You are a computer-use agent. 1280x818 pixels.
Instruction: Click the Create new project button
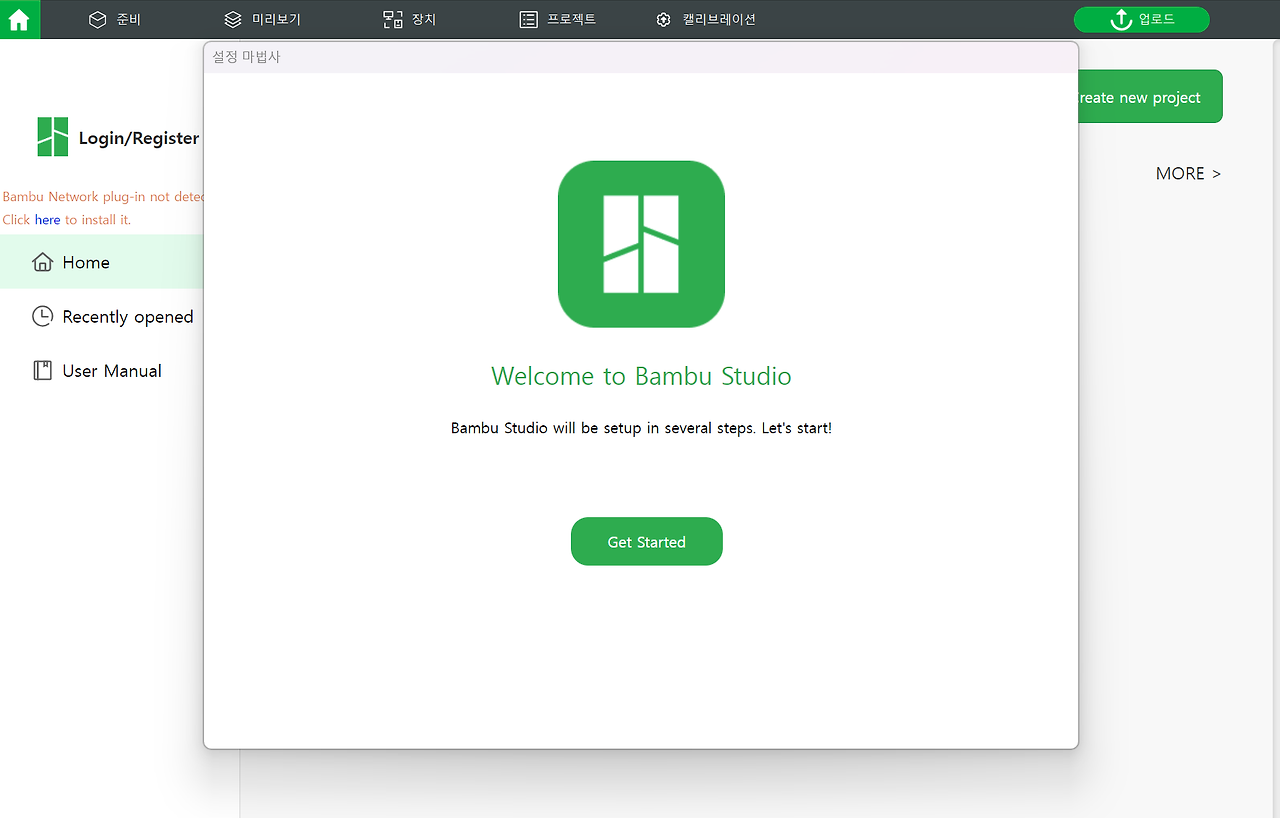(x=1150, y=96)
